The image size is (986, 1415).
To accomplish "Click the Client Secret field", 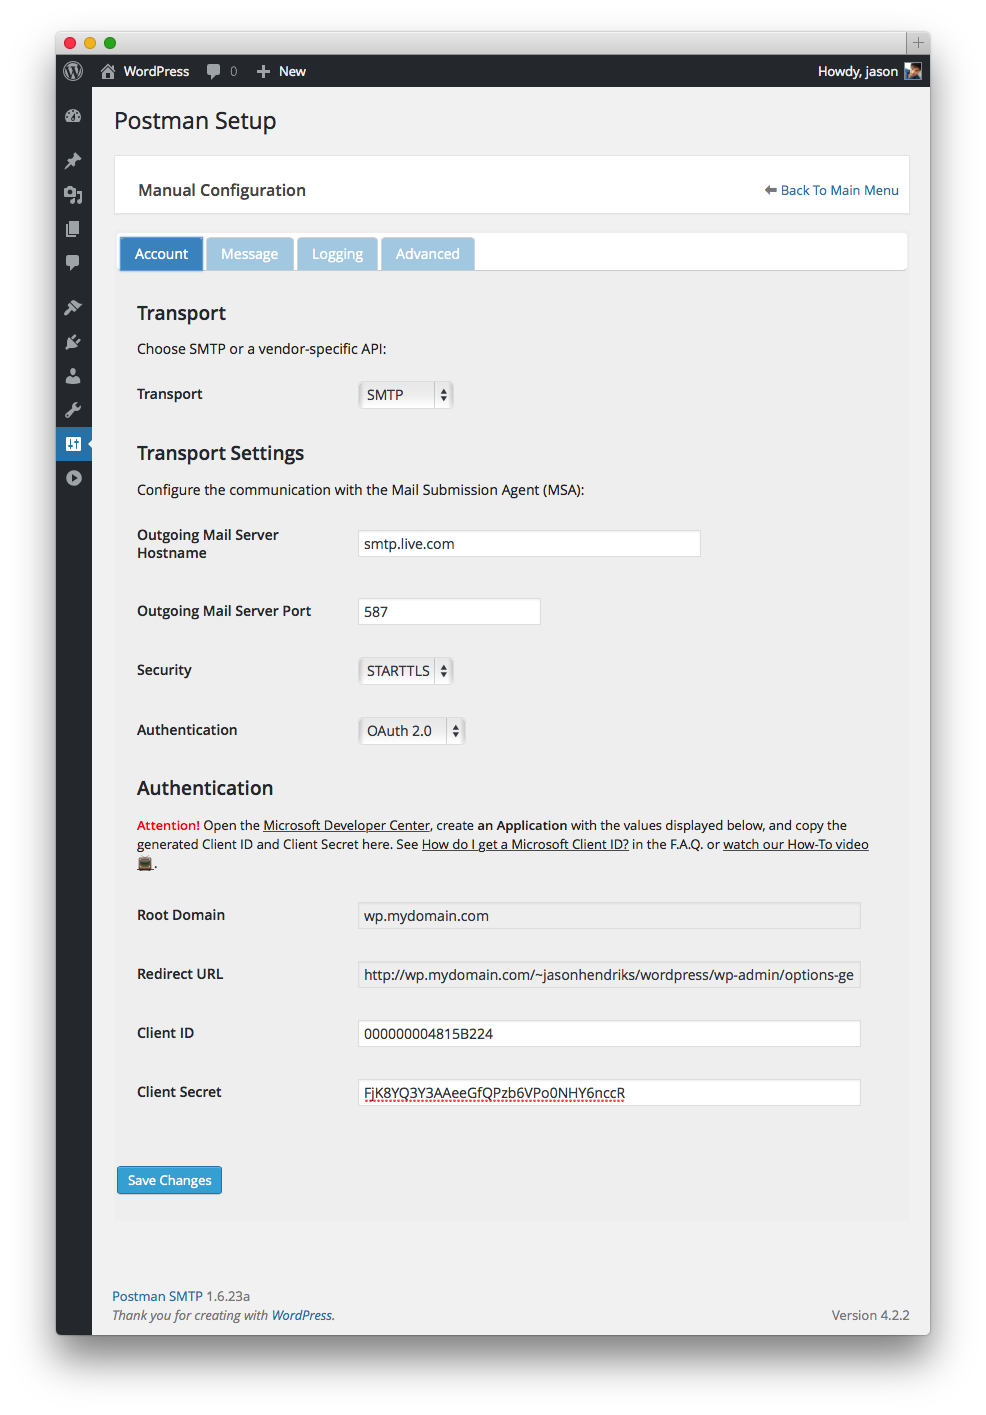I will click(x=609, y=1093).
